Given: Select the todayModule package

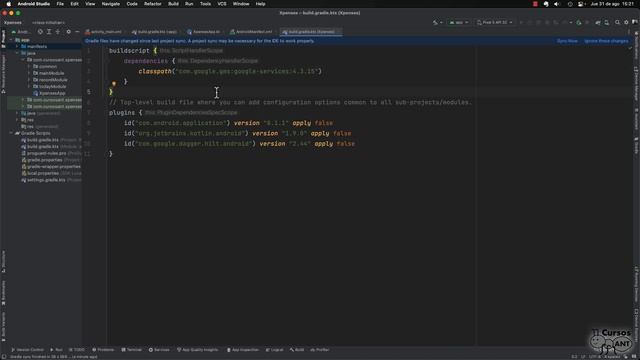Looking at the screenshot, I should (x=49, y=87).
